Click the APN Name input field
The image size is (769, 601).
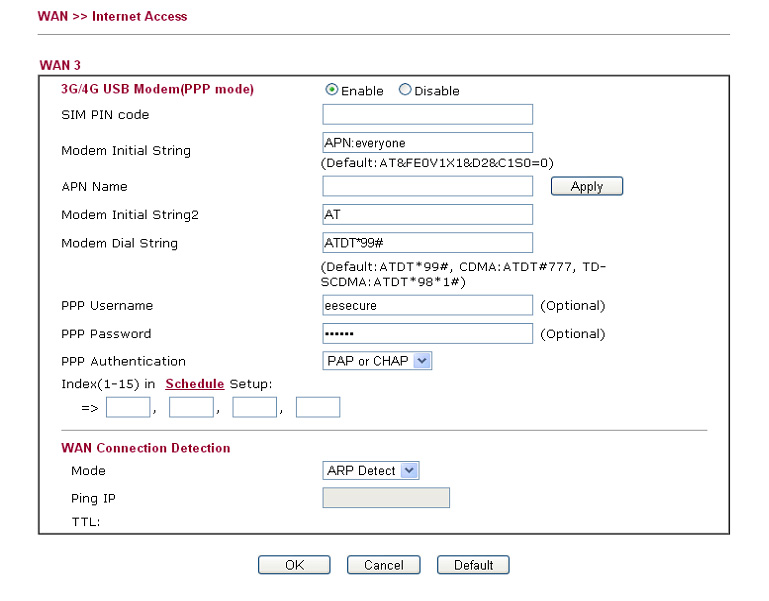point(428,186)
